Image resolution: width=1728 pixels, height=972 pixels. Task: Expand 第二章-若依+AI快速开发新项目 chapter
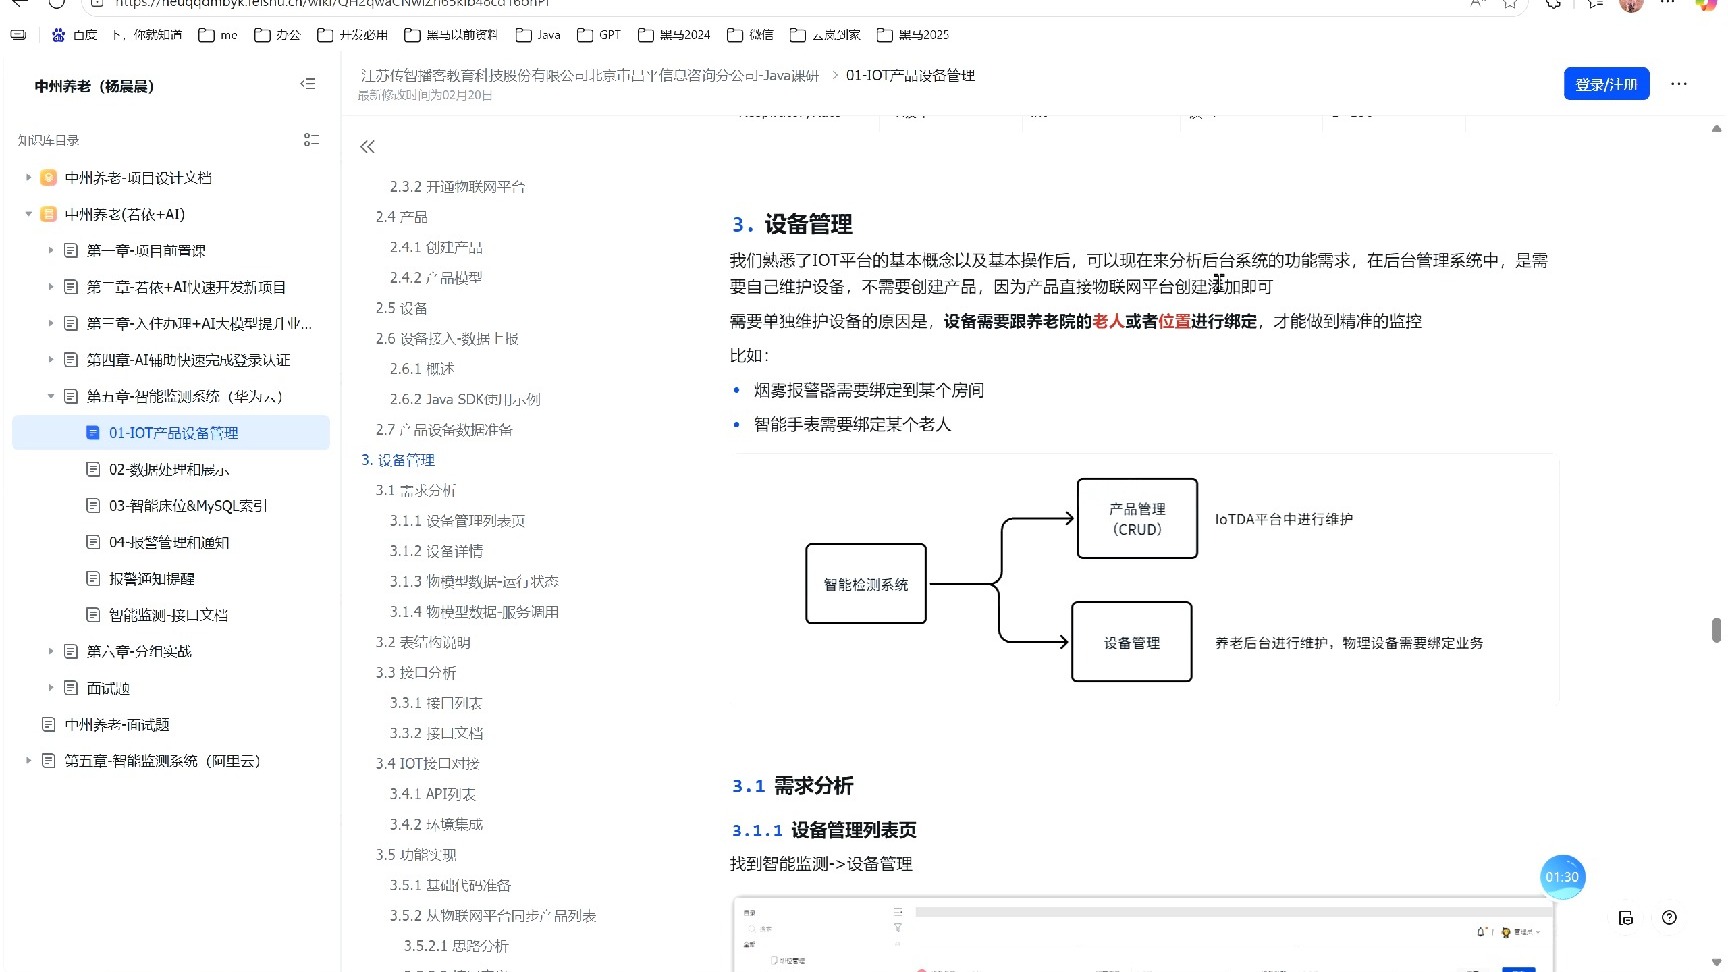coord(50,287)
